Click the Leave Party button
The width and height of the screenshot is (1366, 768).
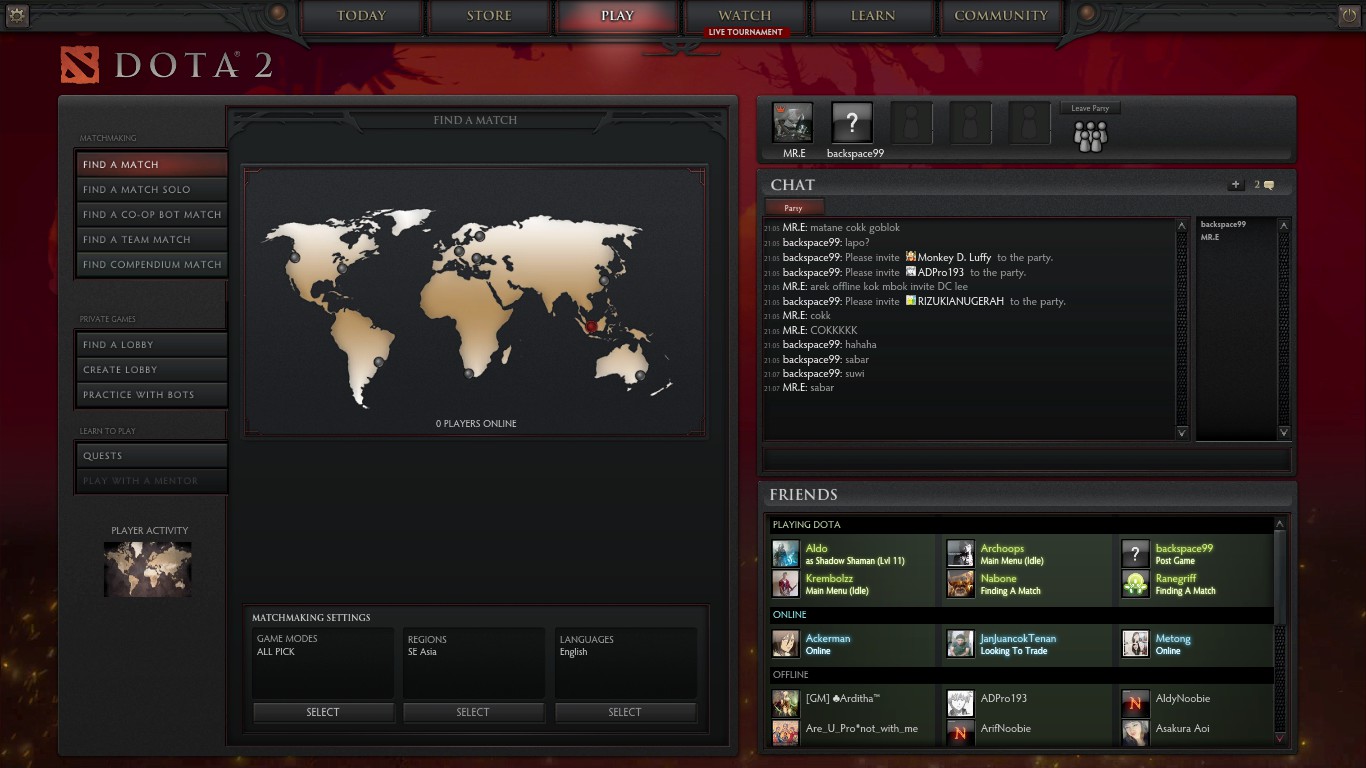(1090, 108)
